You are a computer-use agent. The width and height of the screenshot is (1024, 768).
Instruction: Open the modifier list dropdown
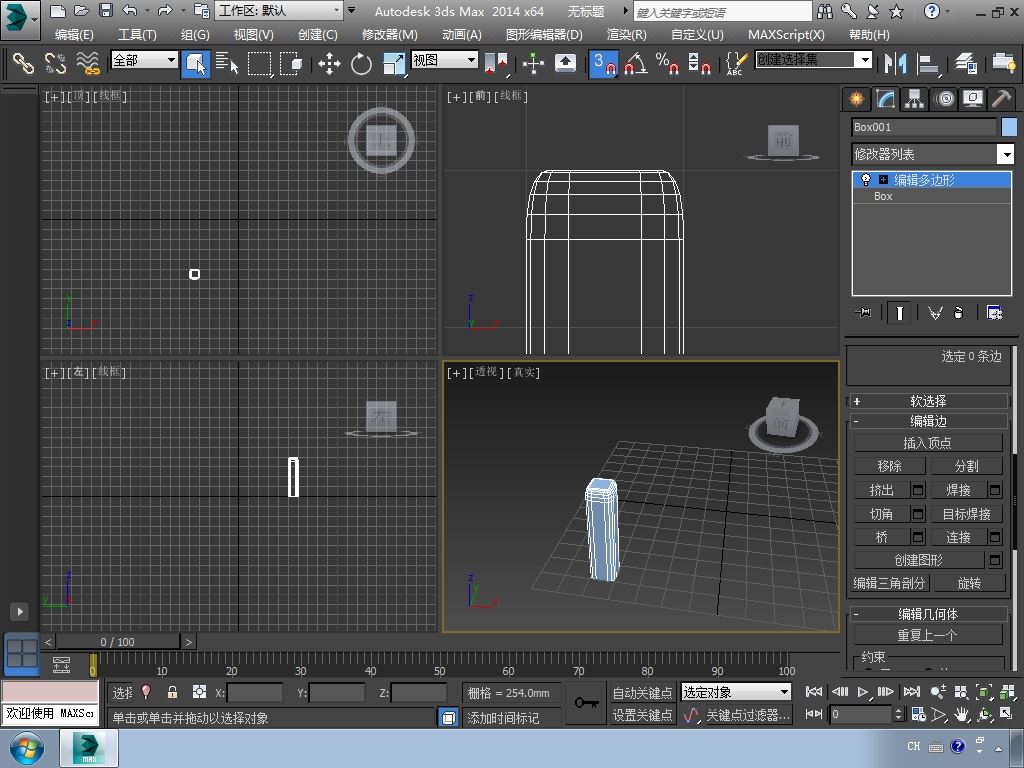pyautogui.click(x=1006, y=154)
